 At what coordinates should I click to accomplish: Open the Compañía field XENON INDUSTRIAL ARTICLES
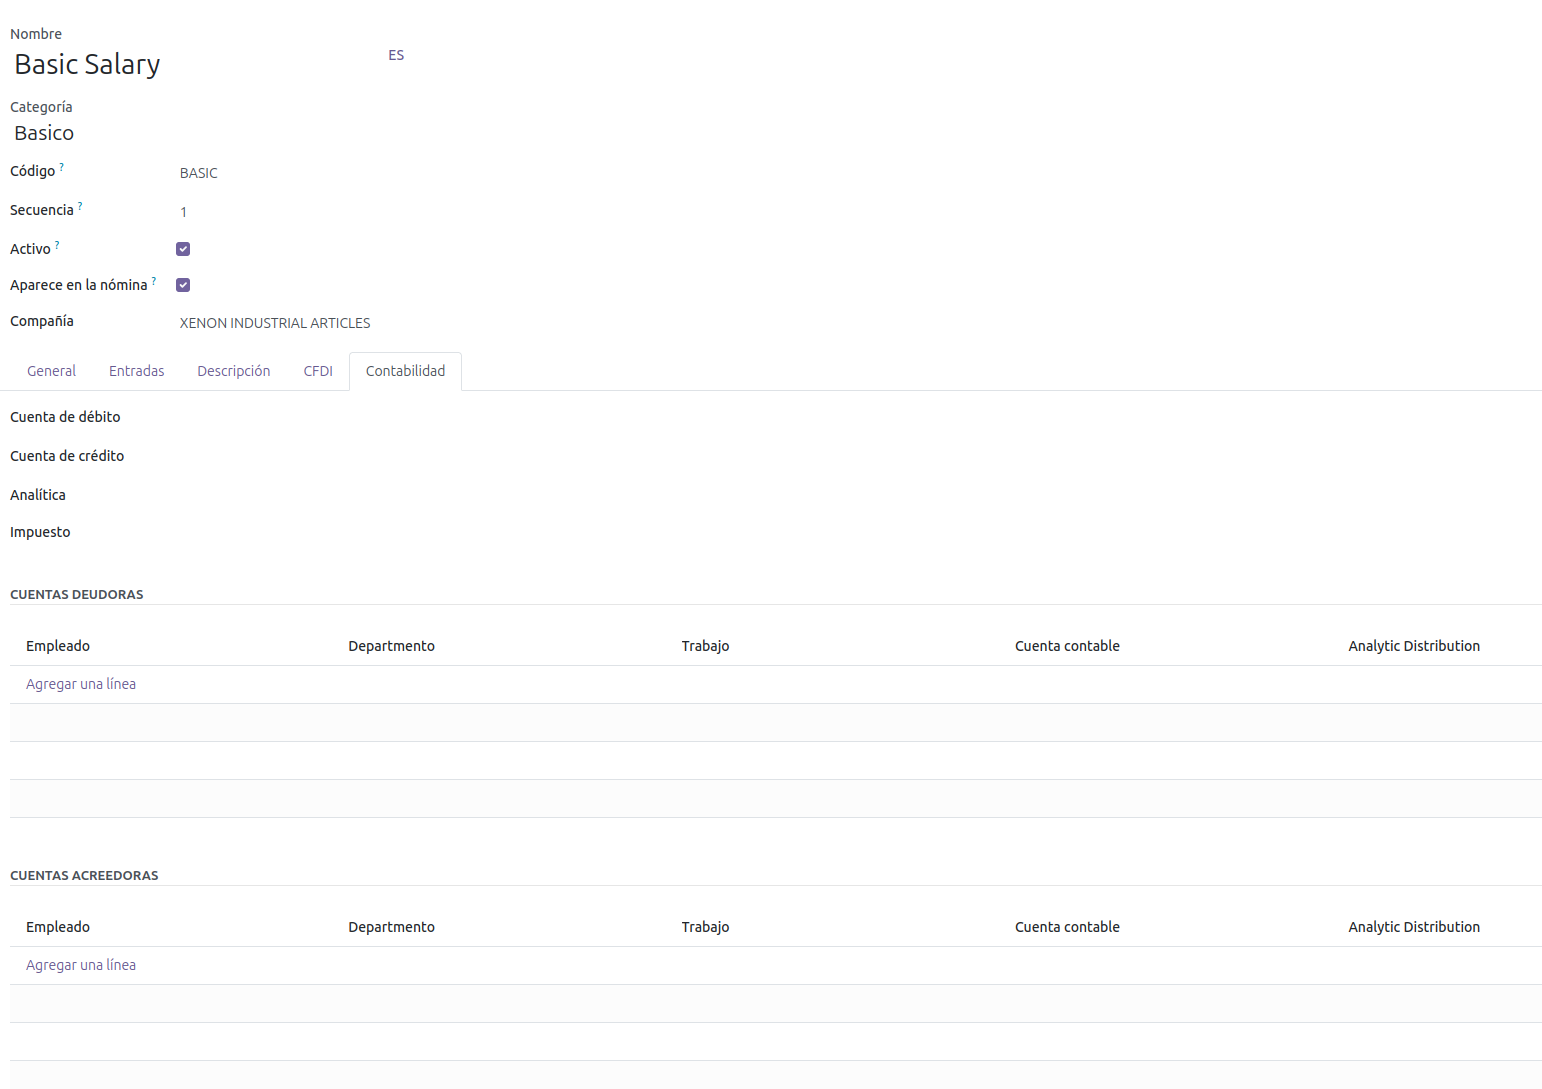[x=275, y=323]
